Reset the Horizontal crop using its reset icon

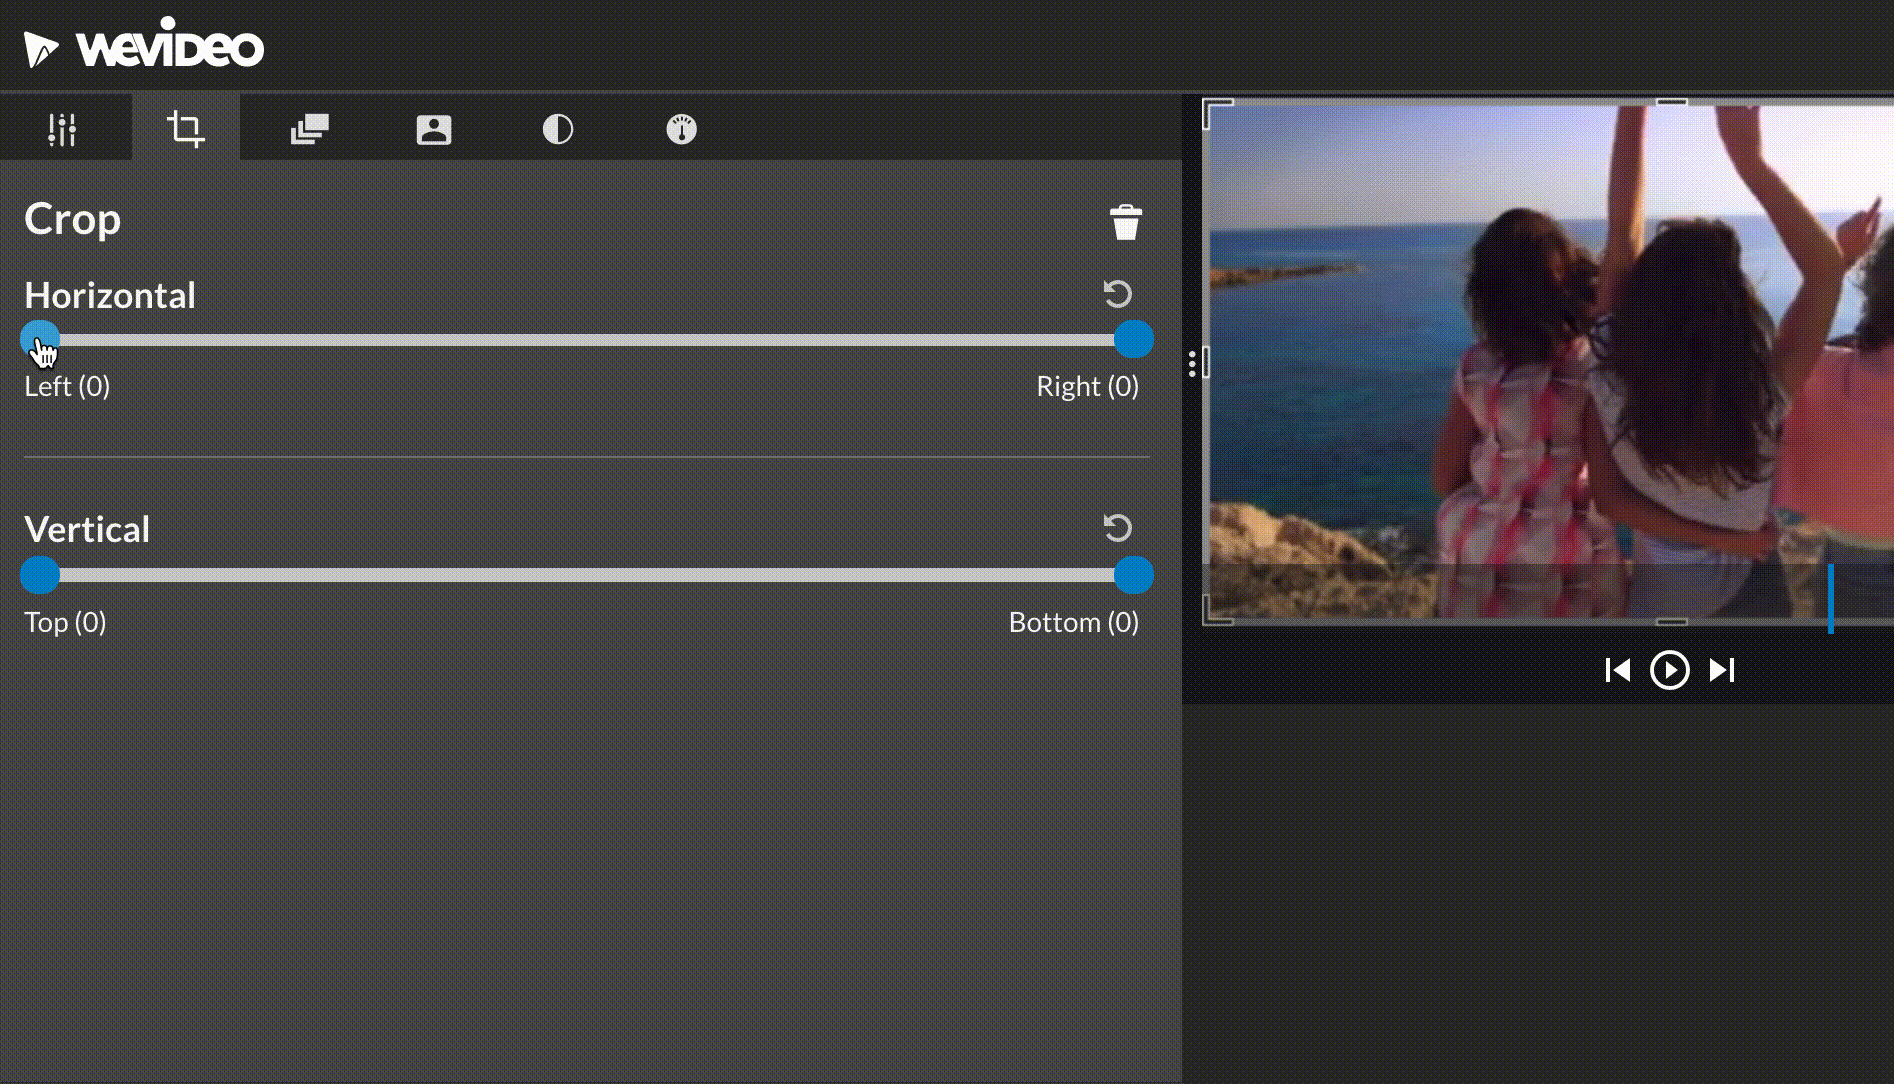point(1117,293)
